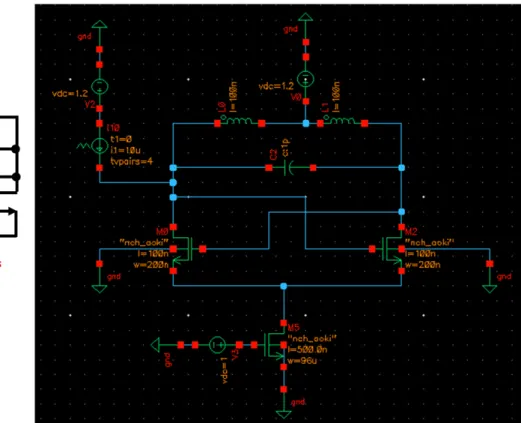Click the 'vdc=1.2' label beside V0
The height and width of the screenshot is (423, 521).
pos(276,86)
